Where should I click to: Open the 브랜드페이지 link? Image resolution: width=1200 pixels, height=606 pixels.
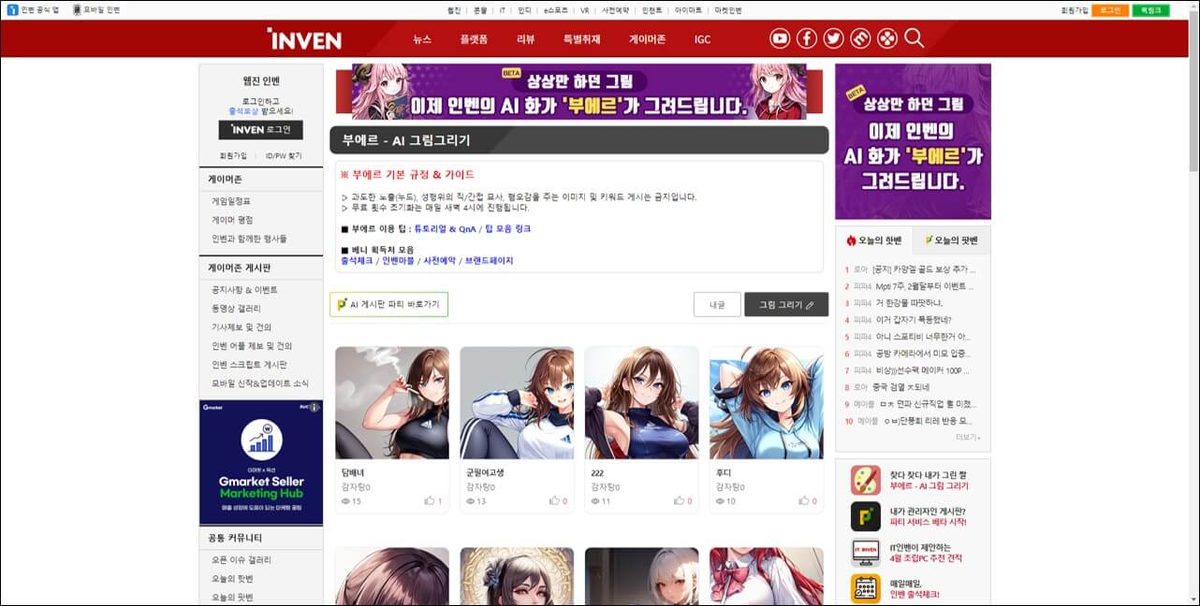click(x=489, y=261)
